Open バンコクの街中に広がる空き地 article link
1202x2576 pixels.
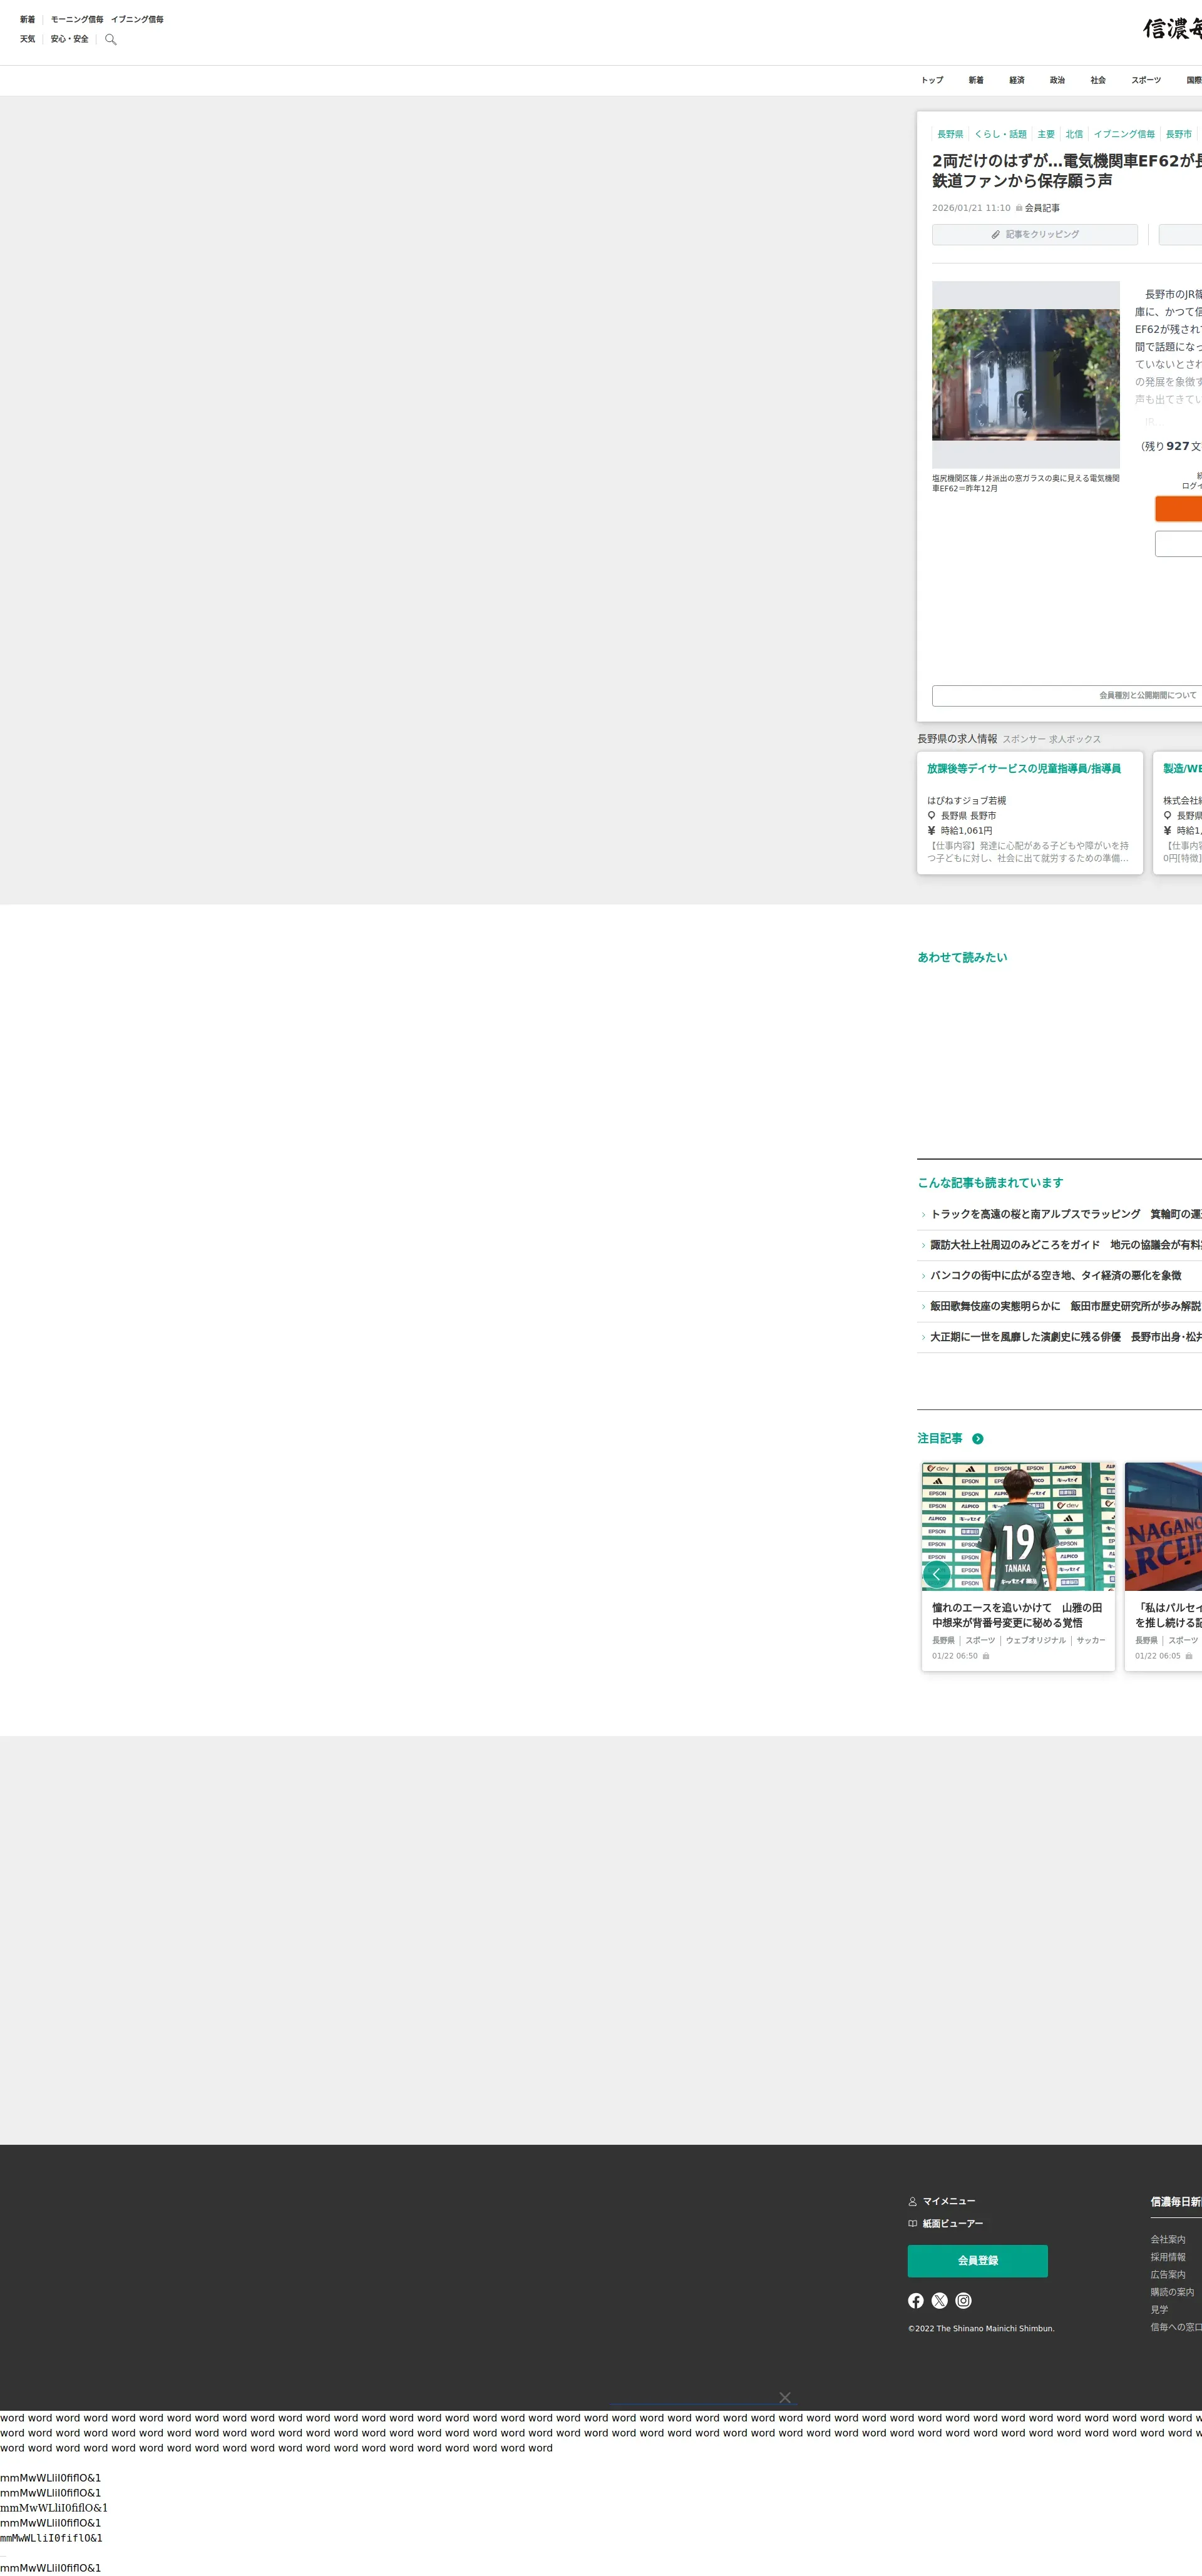1055,1275
